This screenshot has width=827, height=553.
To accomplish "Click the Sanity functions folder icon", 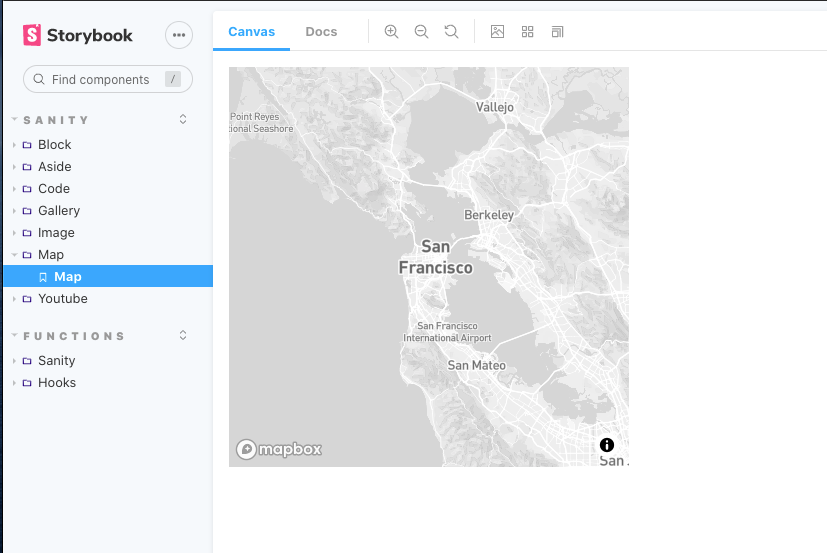I will pos(27,361).
